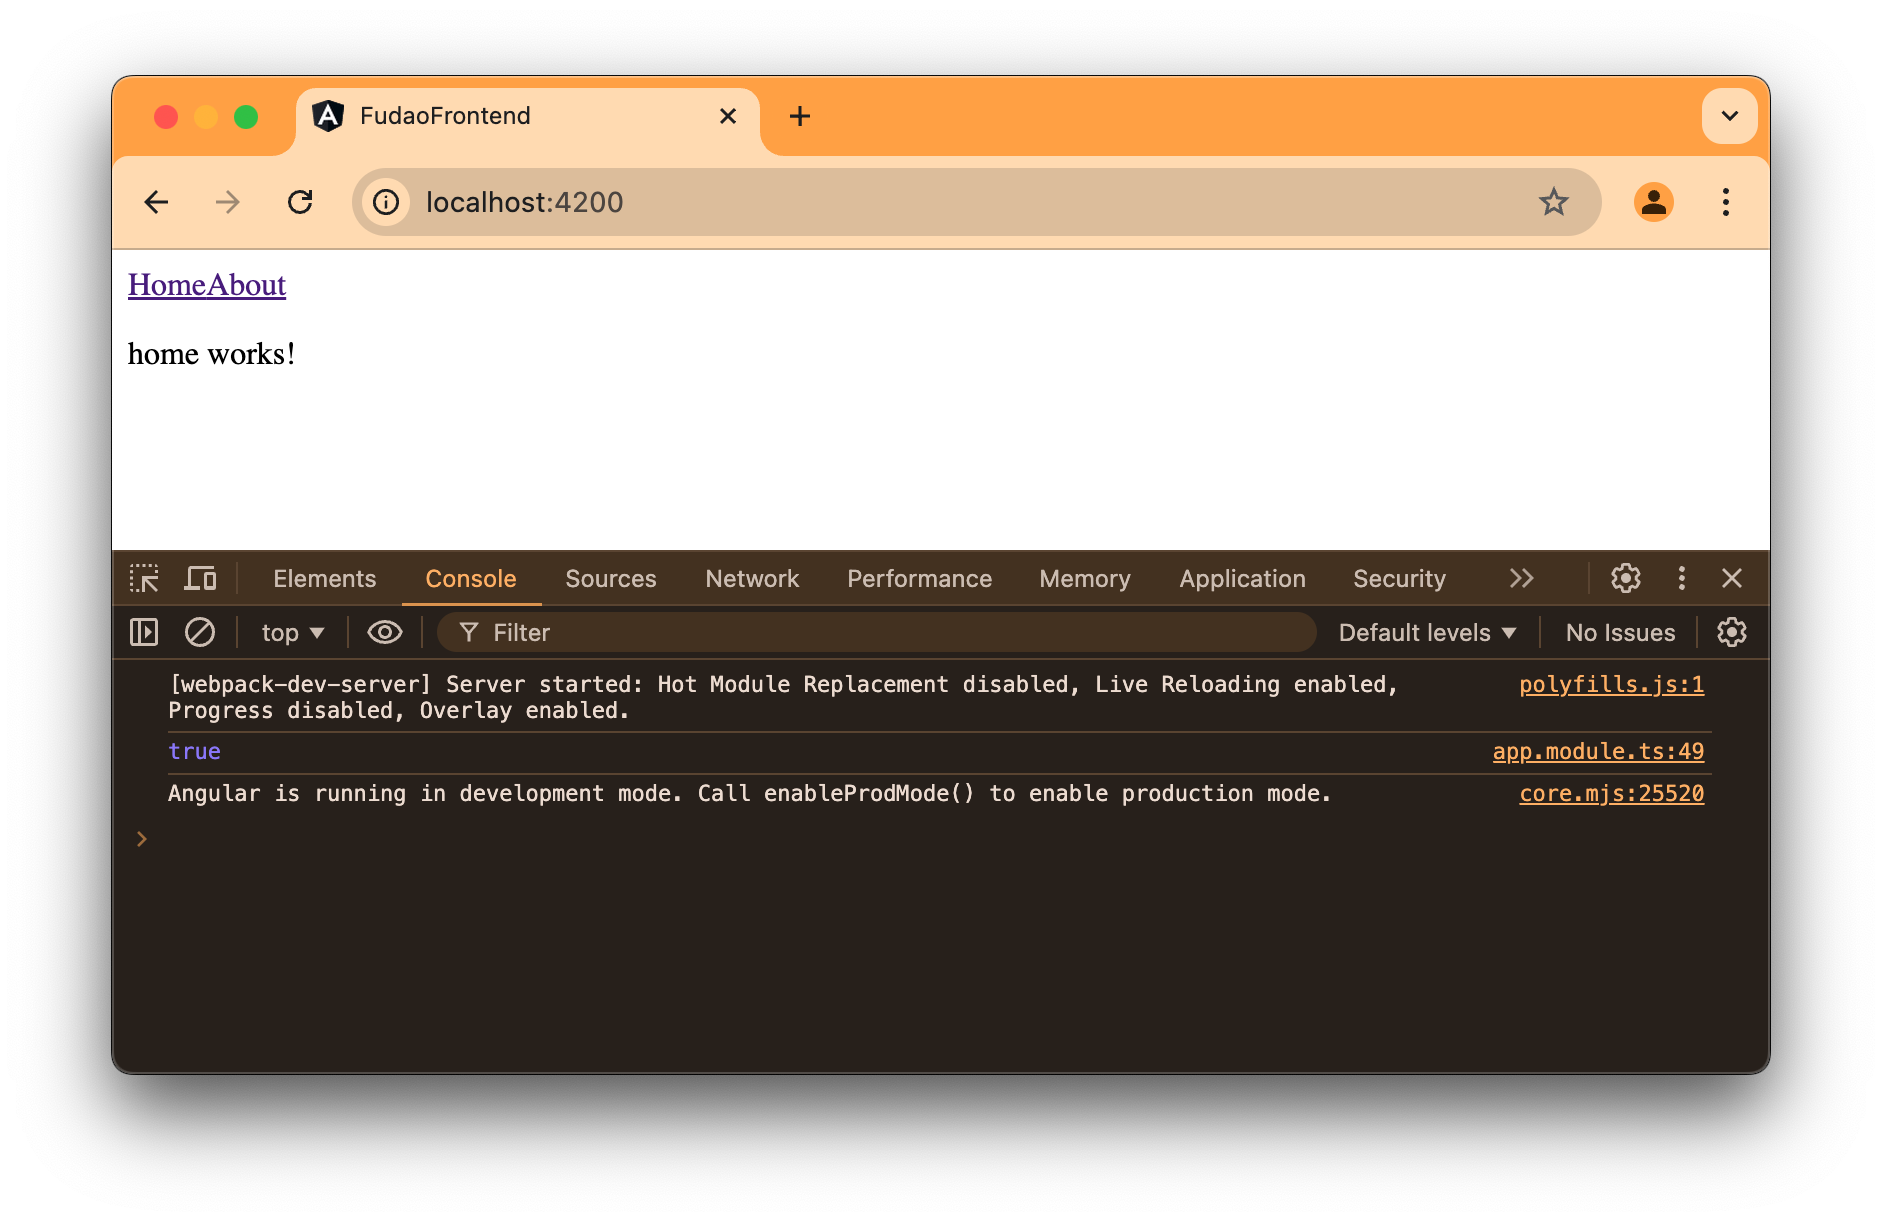Open the 'Default levels' dropdown
Viewport: 1882px width, 1222px height.
[1427, 632]
